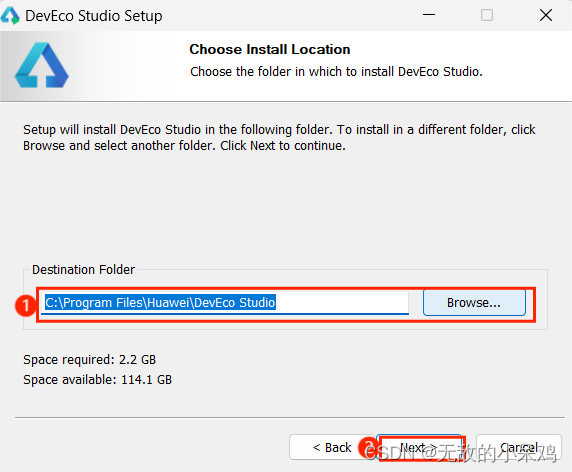Click the Browse... button
The image size is (572, 472).
(x=474, y=302)
